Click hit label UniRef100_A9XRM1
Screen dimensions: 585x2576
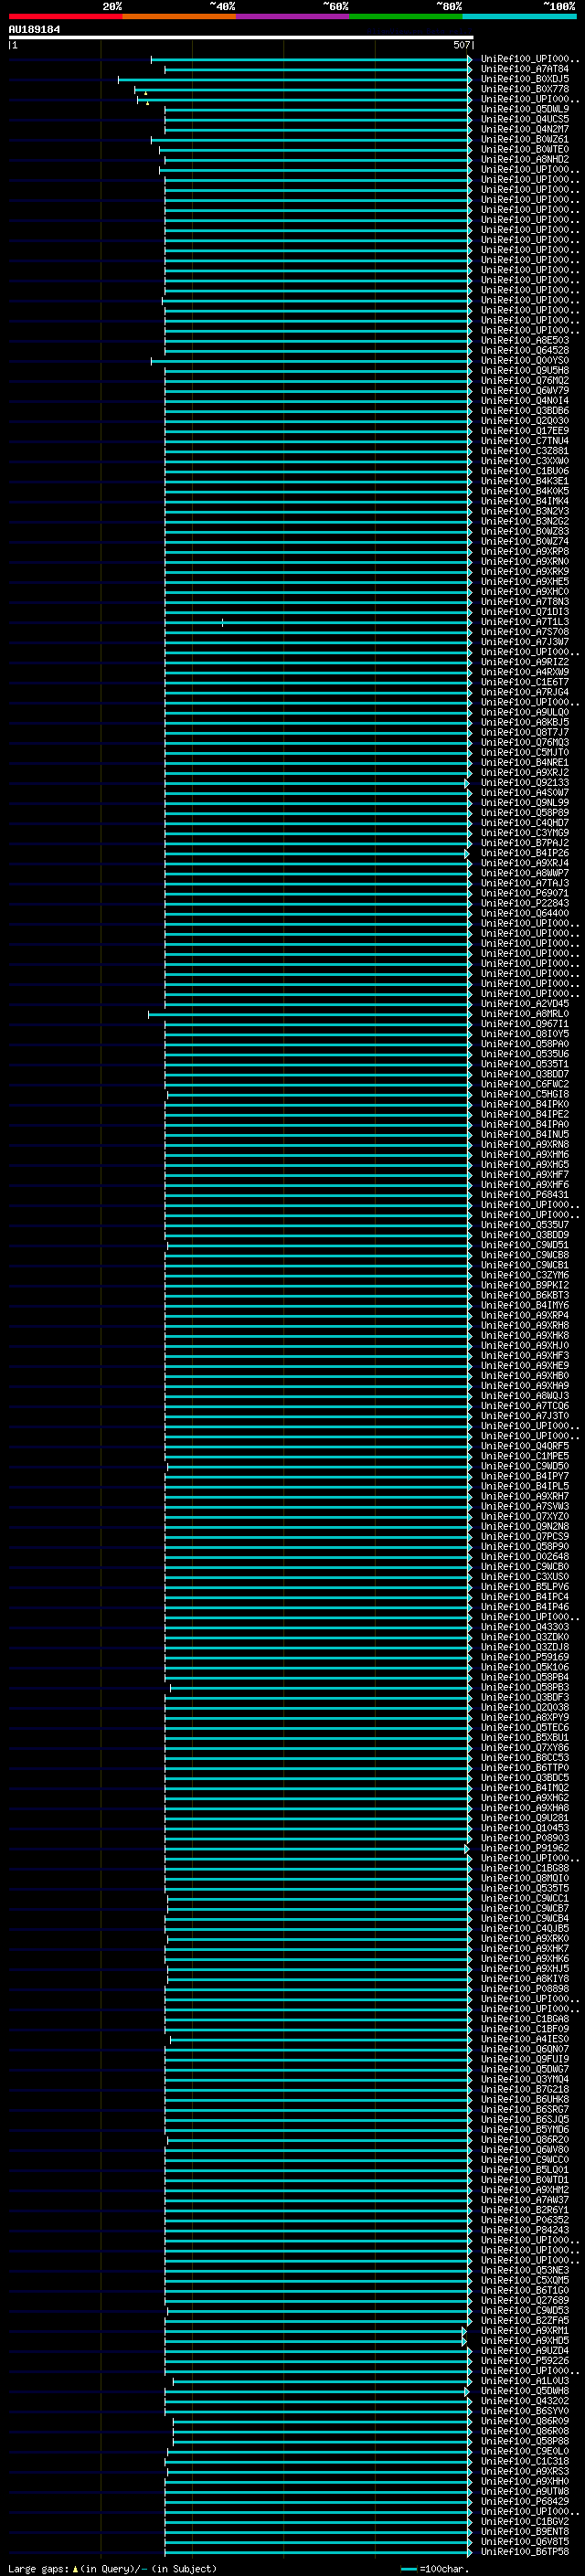[524, 2330]
